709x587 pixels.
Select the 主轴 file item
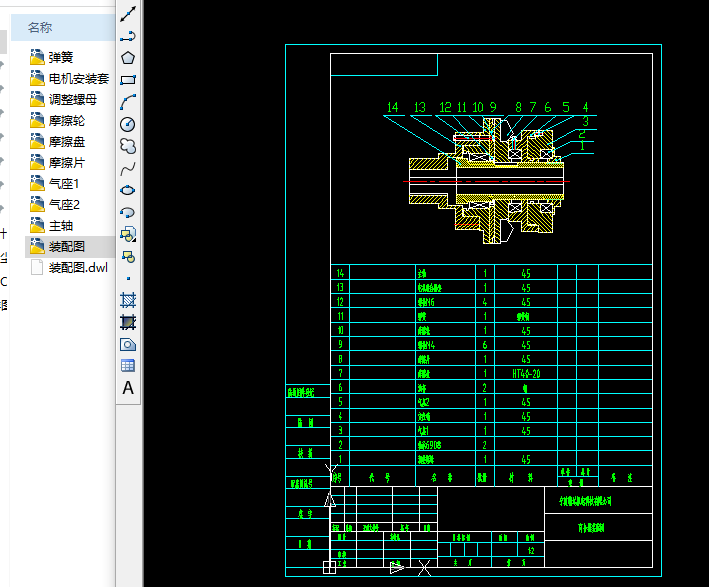click(x=60, y=225)
